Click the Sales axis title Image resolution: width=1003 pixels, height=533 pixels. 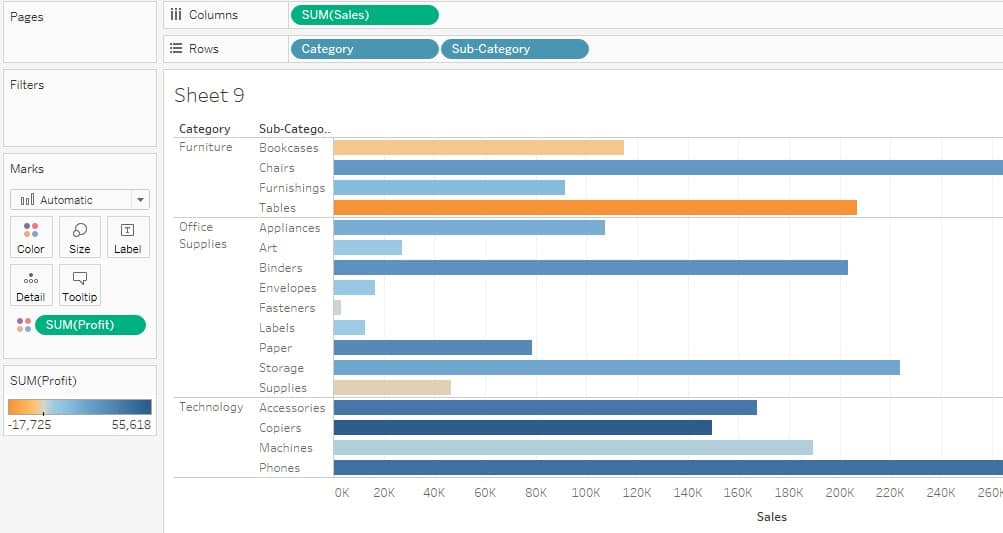[x=771, y=517]
